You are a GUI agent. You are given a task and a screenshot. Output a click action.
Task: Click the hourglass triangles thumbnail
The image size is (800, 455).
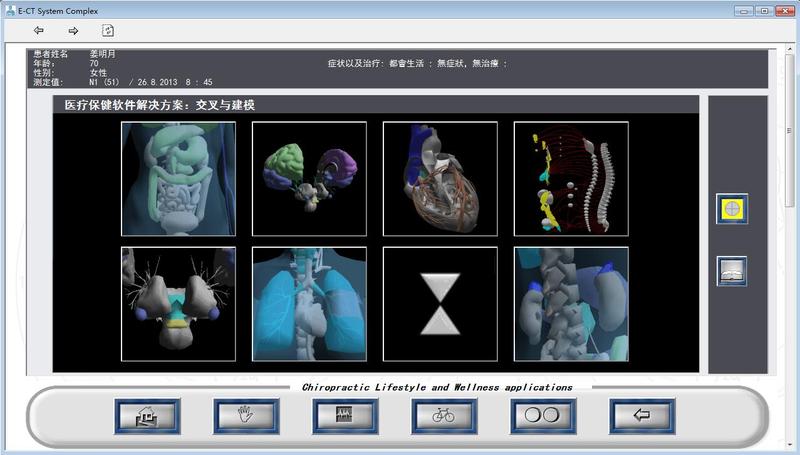coord(440,304)
